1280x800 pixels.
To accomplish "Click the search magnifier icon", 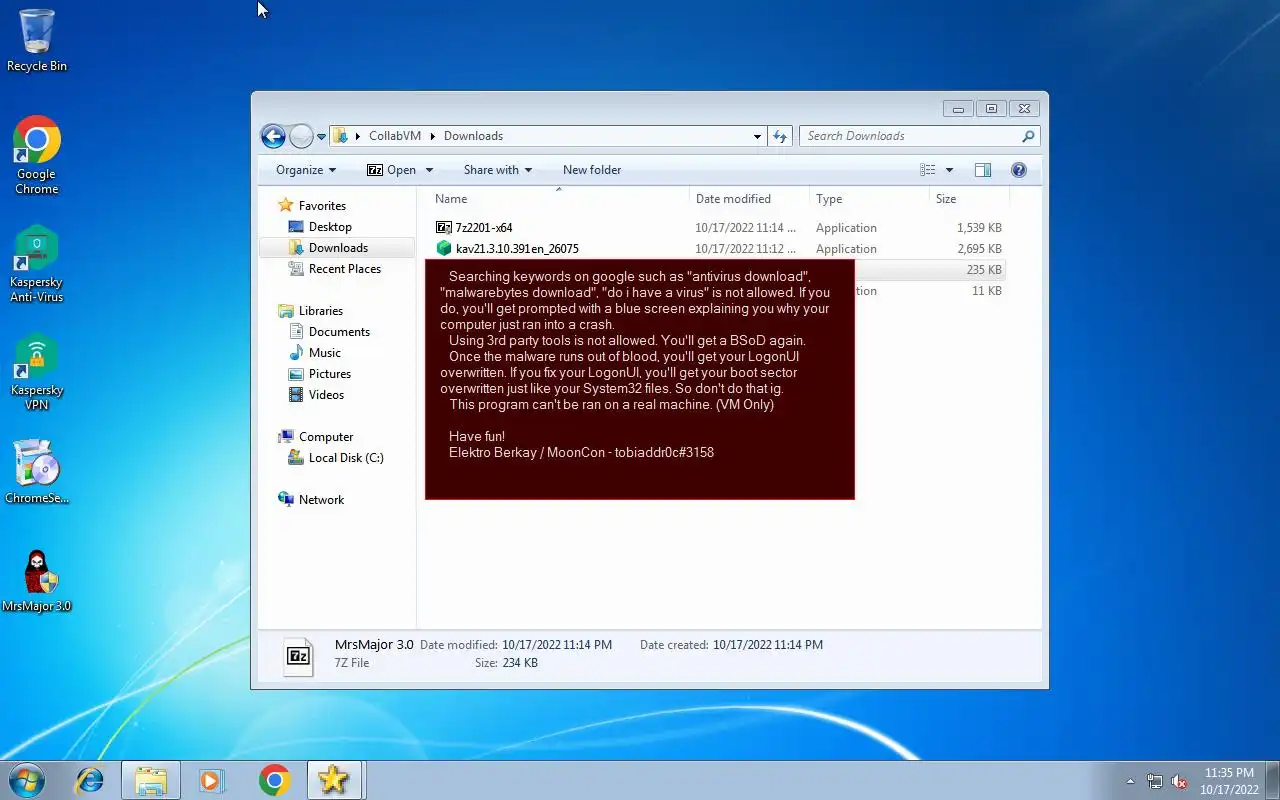I will 1028,136.
